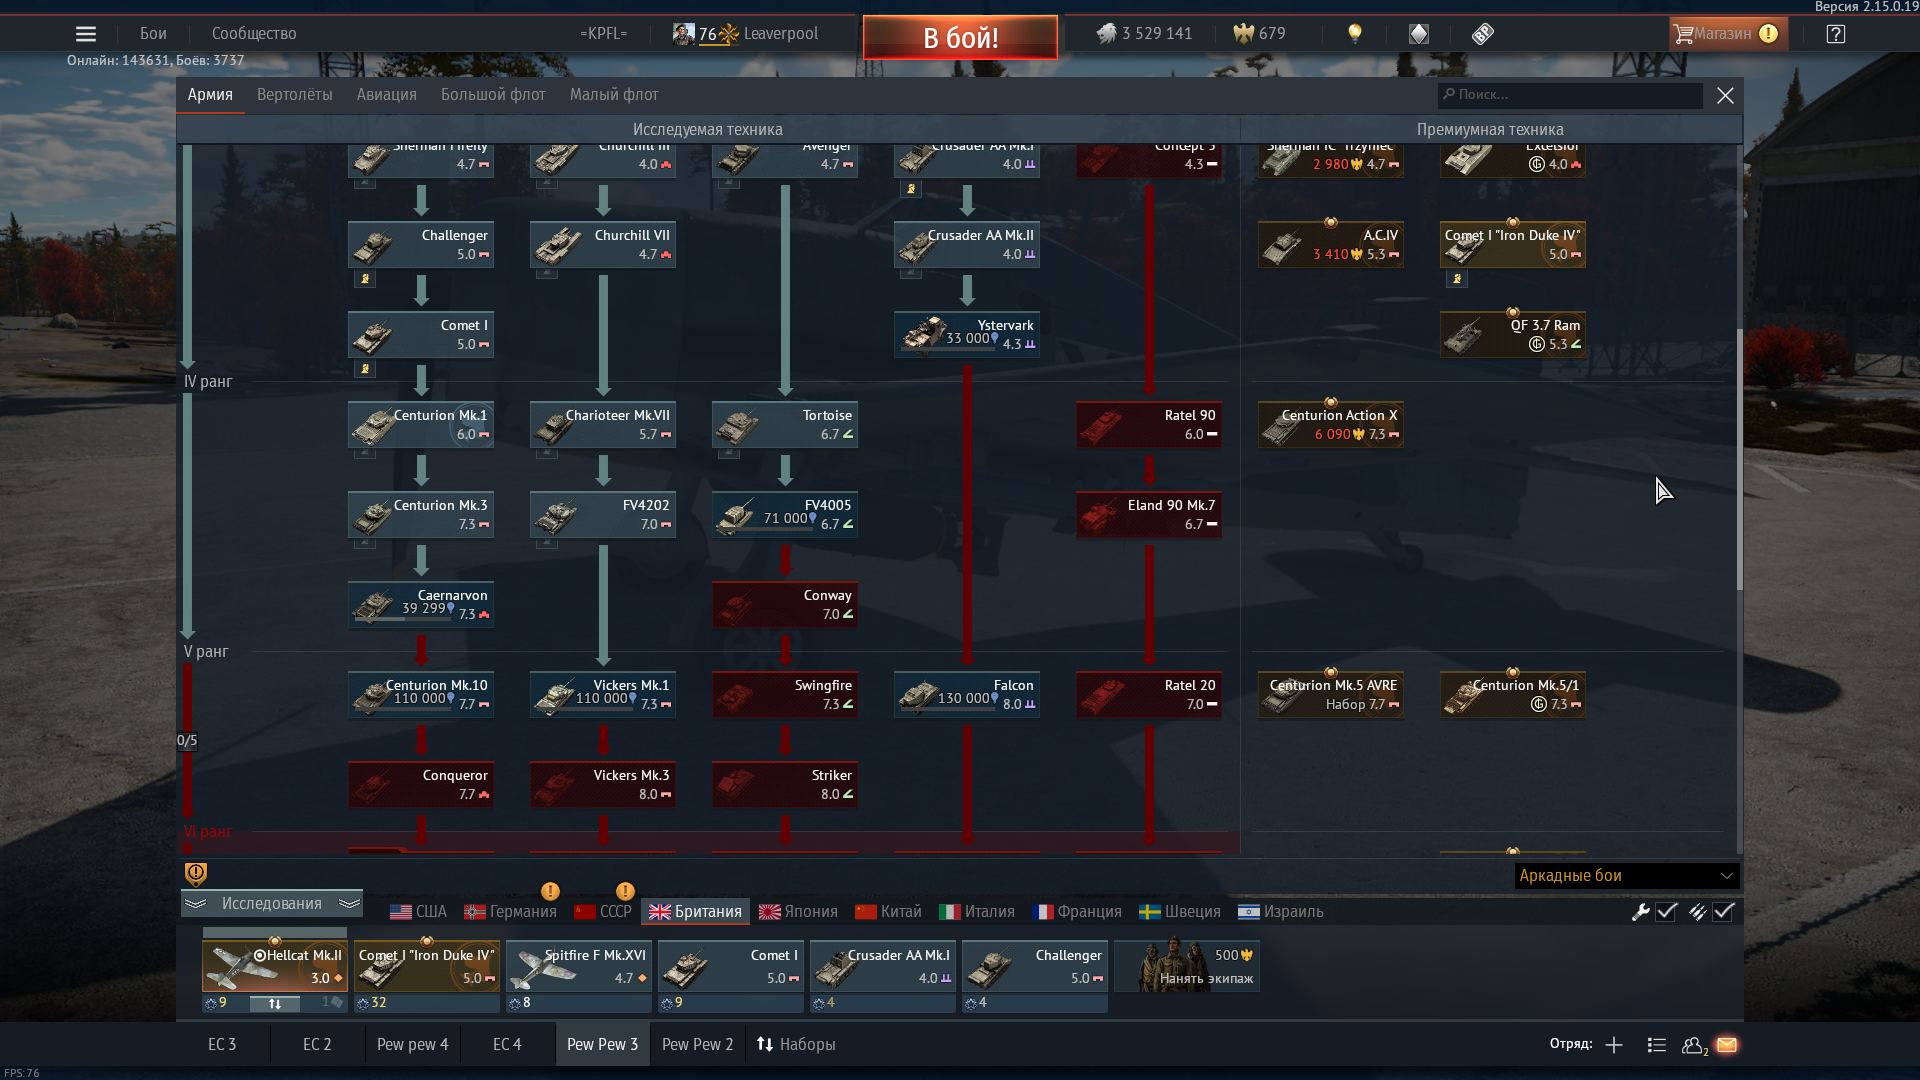Open the Бои top menu
The height and width of the screenshot is (1080, 1920).
153,34
